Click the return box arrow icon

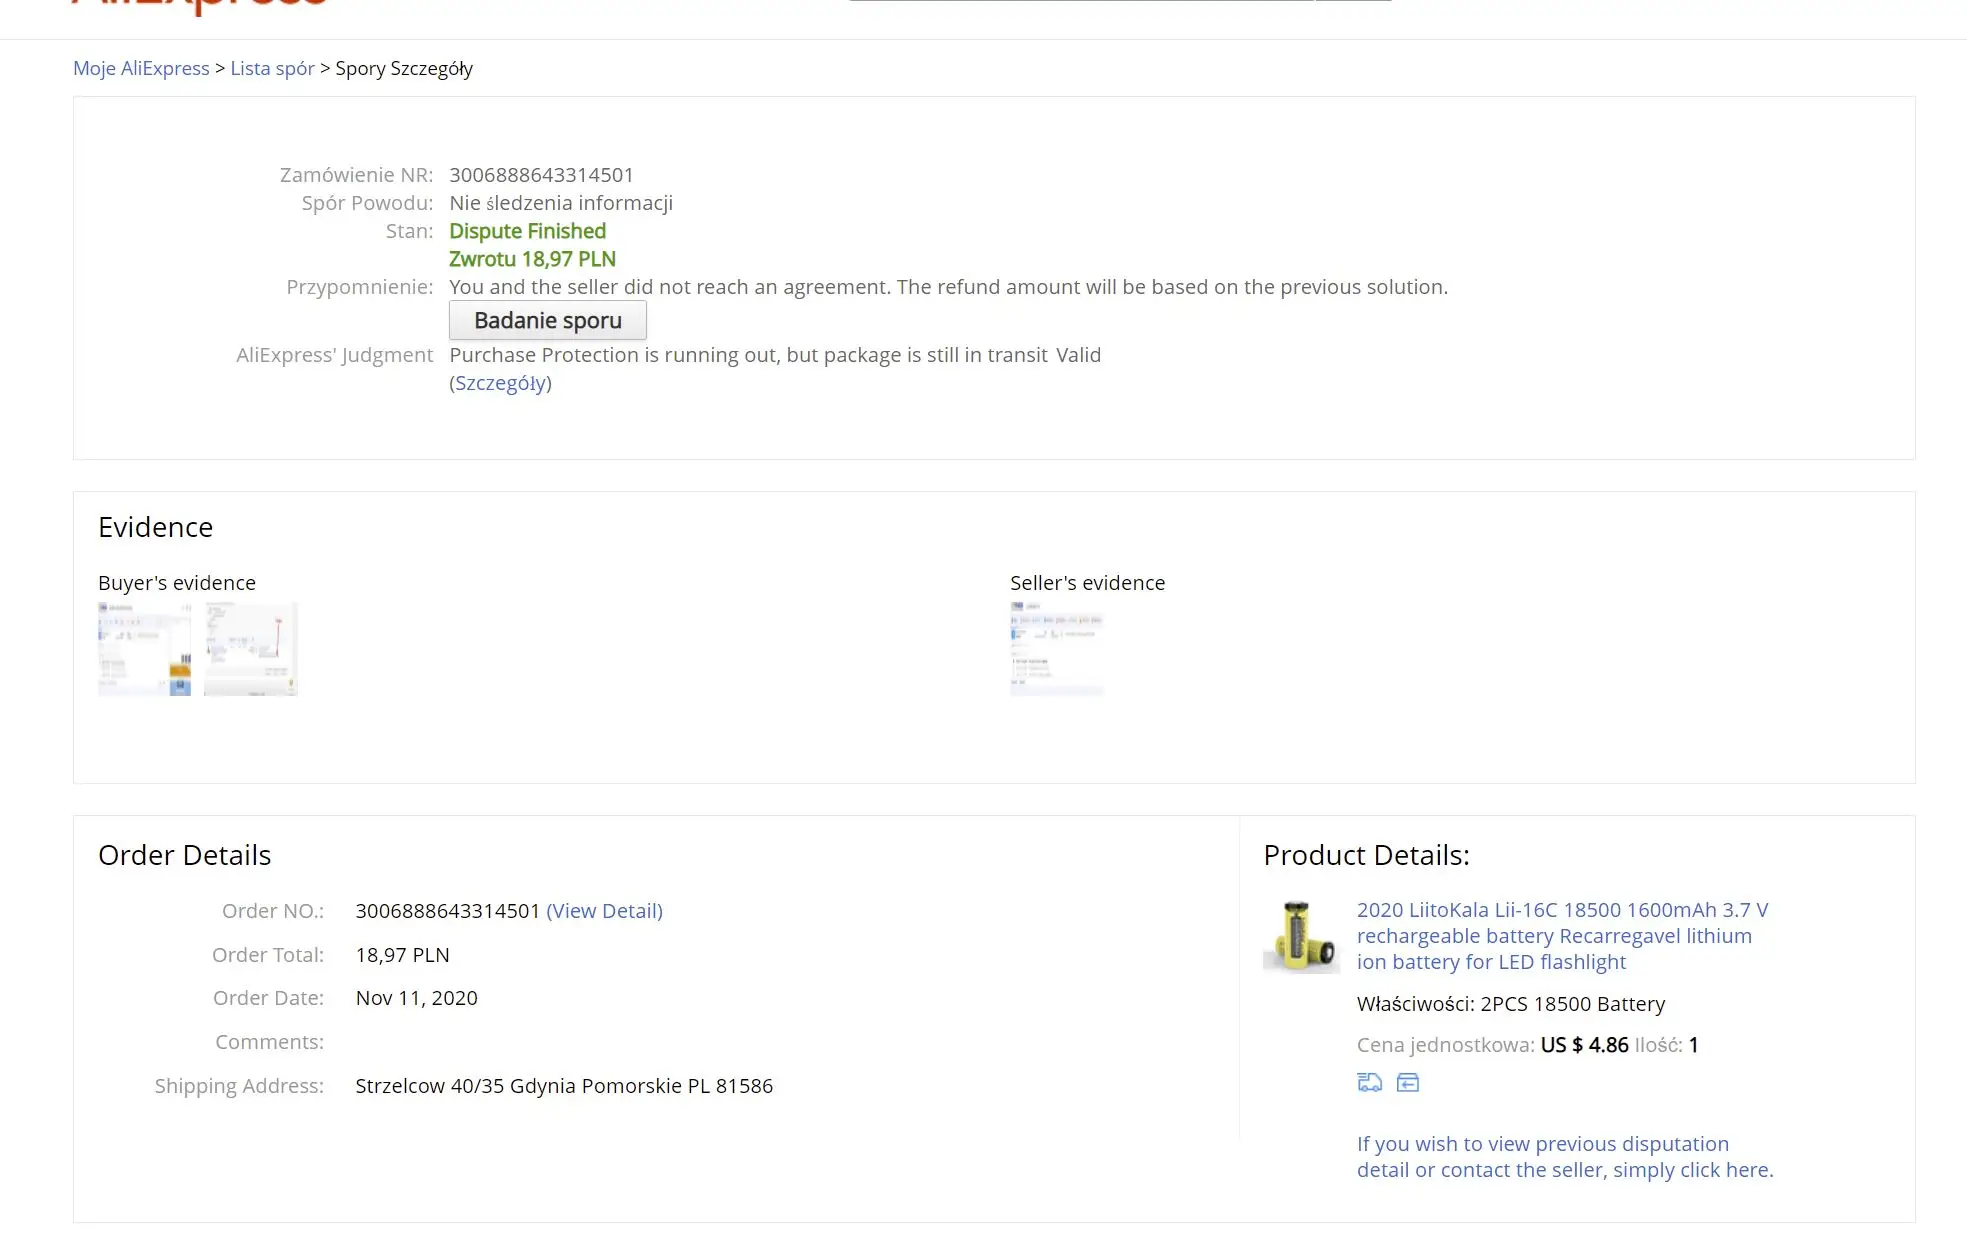[1407, 1082]
